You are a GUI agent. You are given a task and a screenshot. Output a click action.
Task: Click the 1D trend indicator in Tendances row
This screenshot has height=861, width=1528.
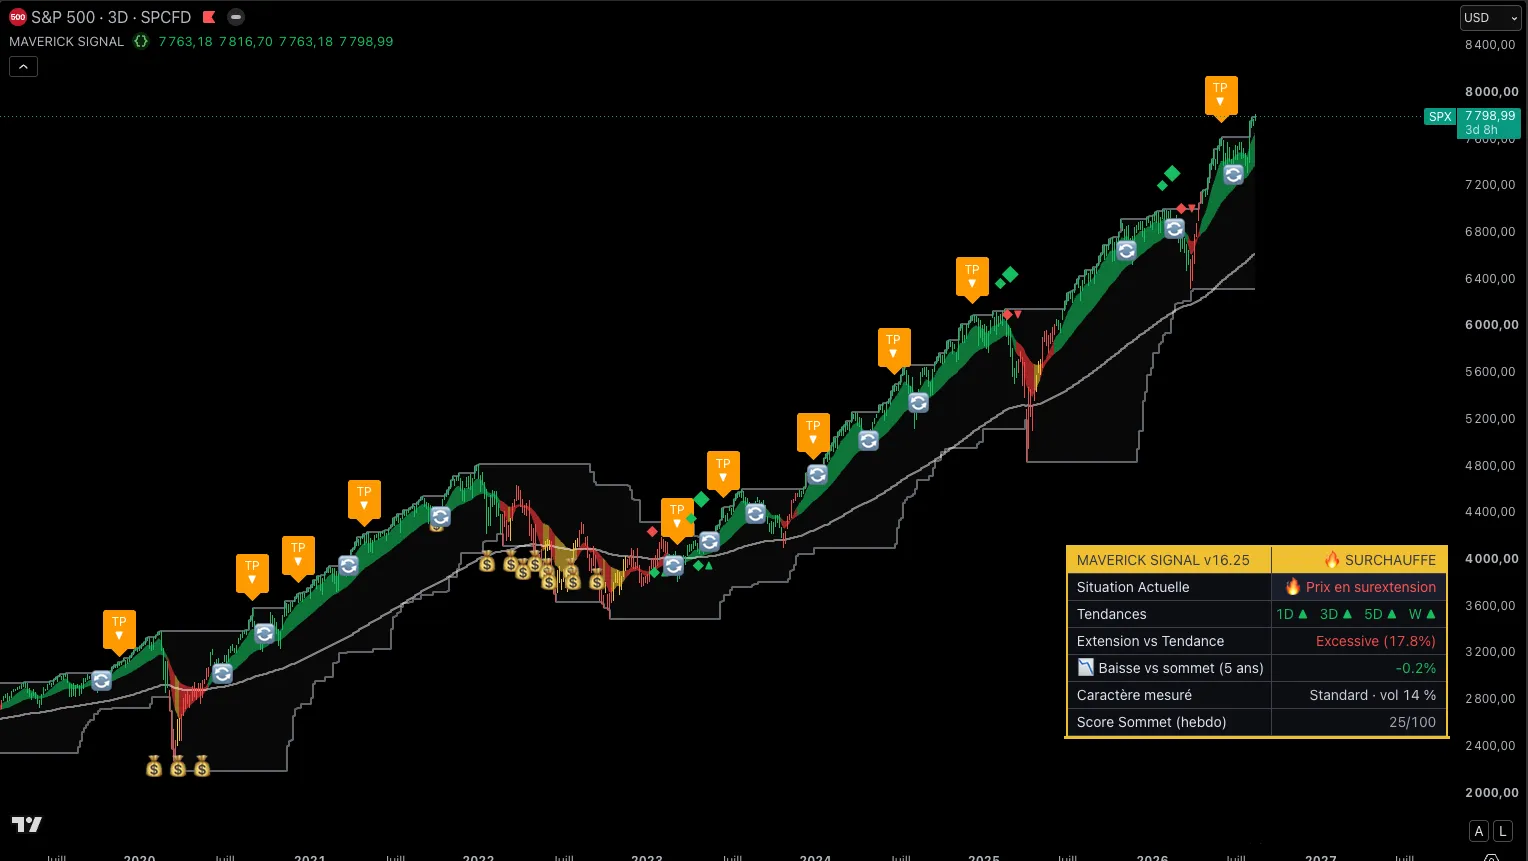point(1291,614)
